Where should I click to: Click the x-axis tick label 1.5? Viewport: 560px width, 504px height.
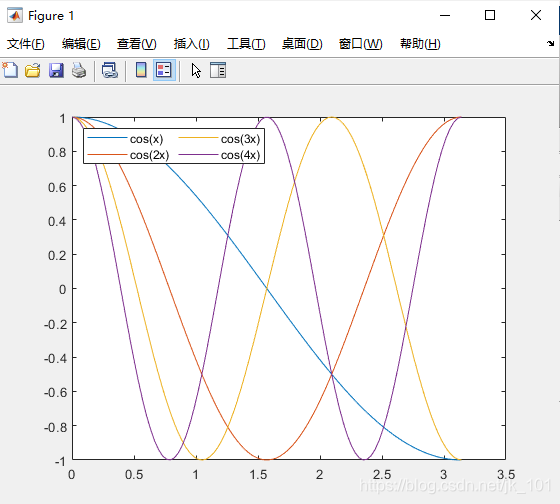258,474
